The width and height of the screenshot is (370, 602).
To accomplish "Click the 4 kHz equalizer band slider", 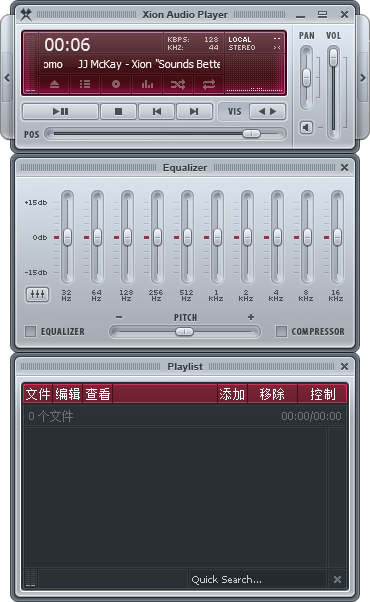I will pyautogui.click(x=277, y=237).
